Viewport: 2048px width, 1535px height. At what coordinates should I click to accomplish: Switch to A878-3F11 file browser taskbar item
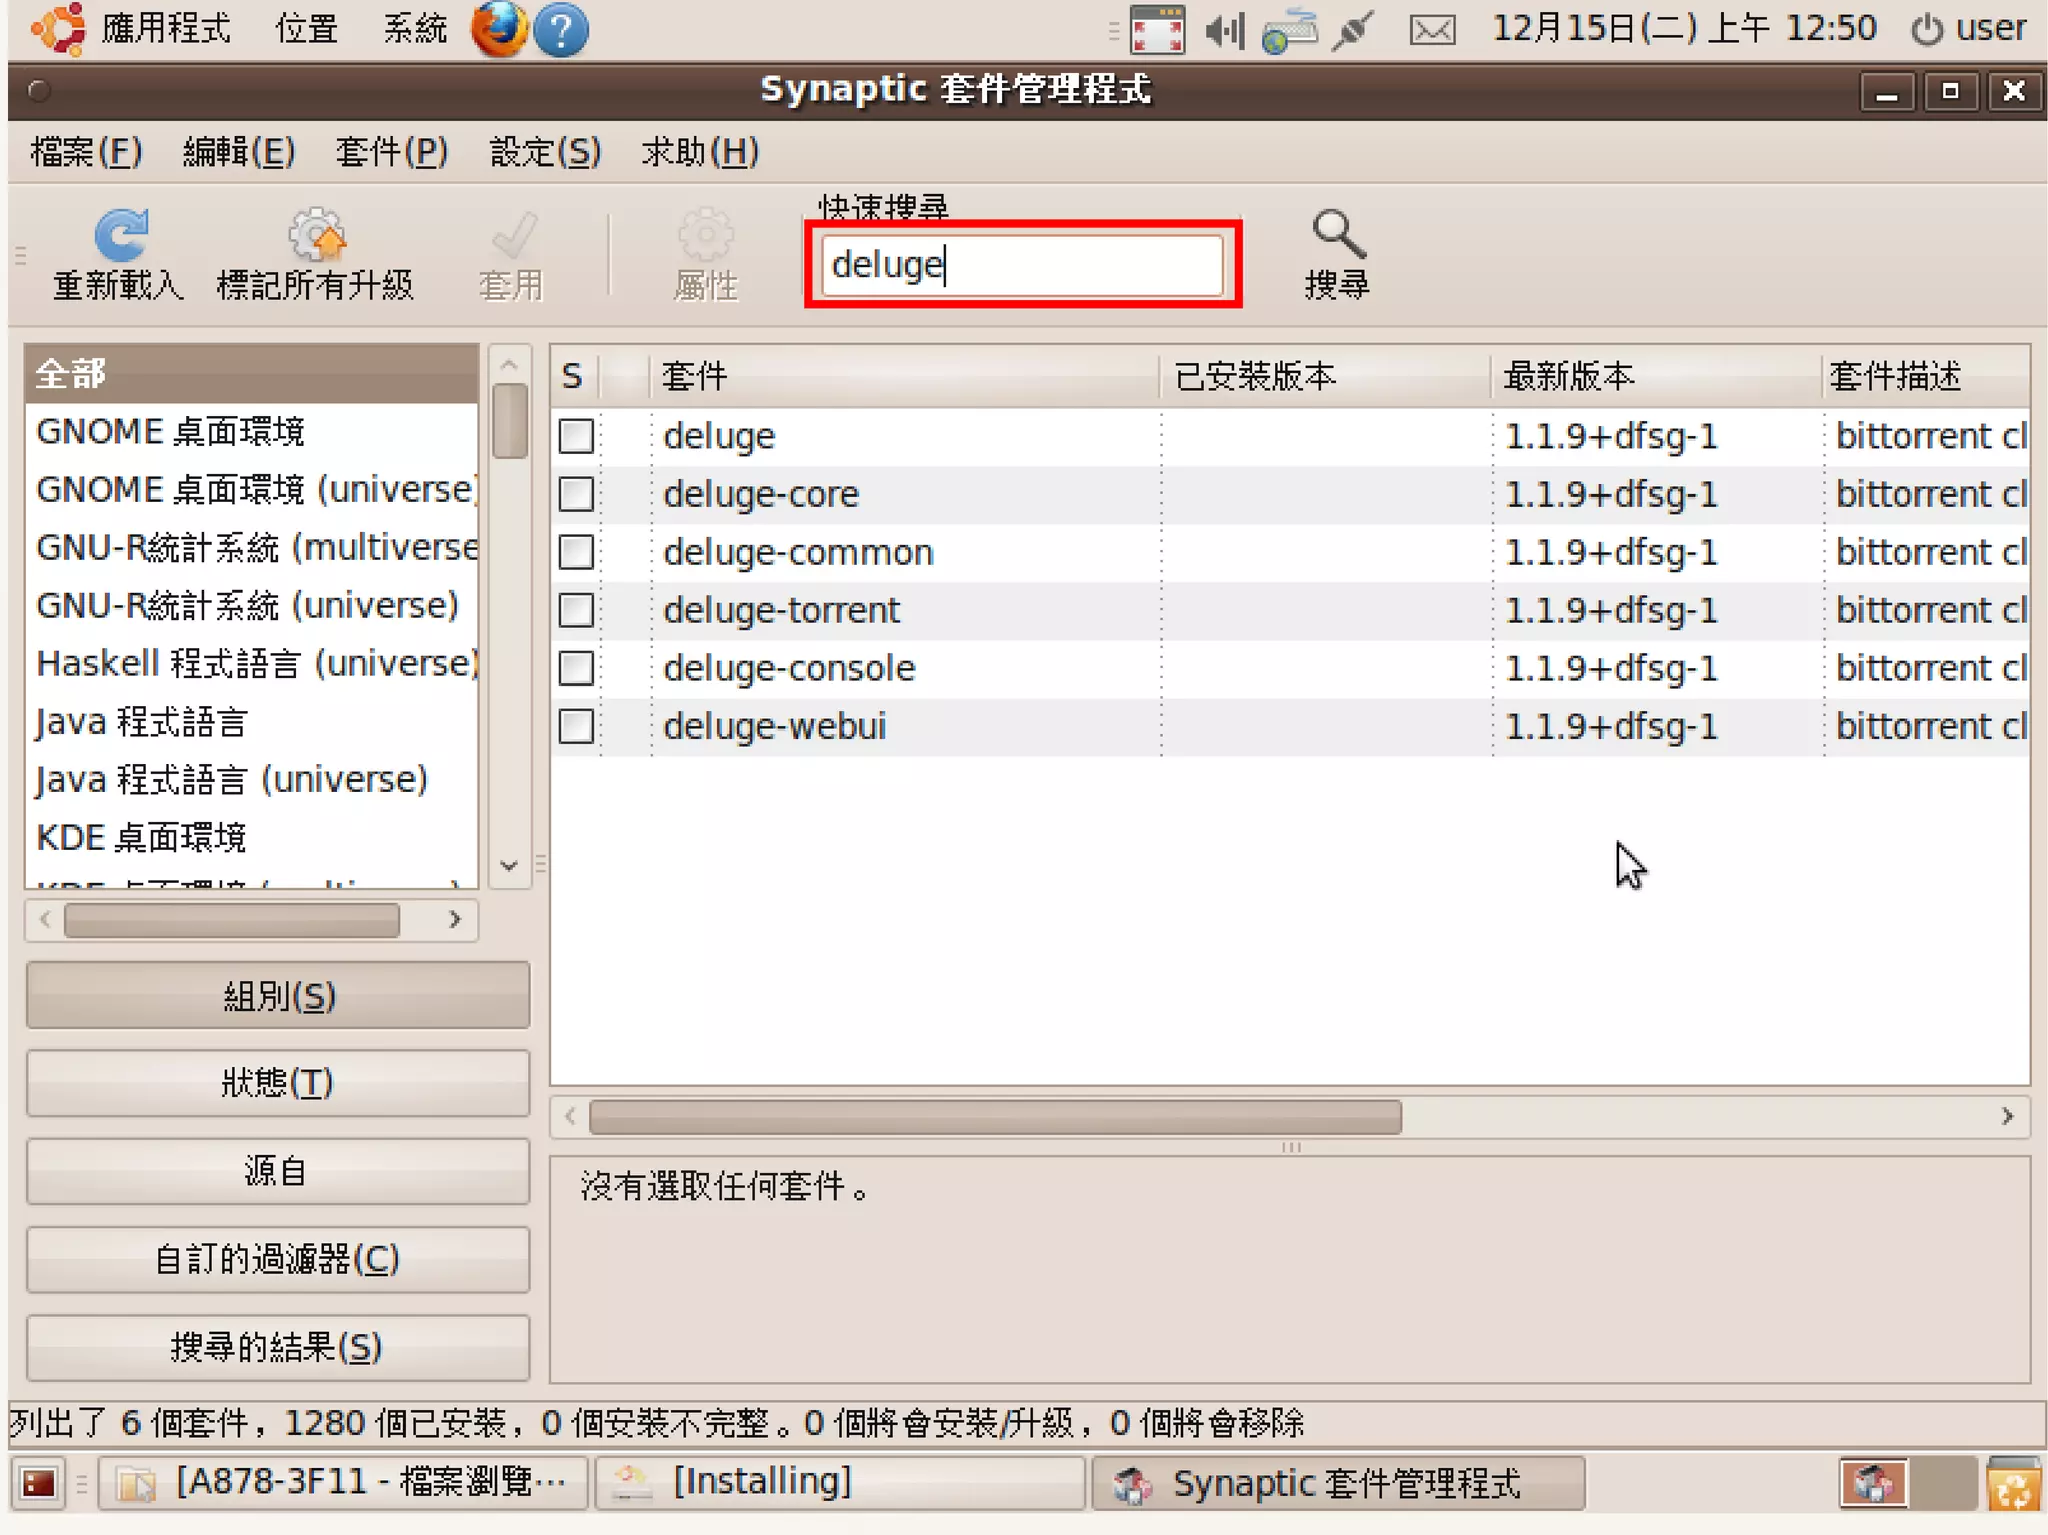click(x=342, y=1482)
